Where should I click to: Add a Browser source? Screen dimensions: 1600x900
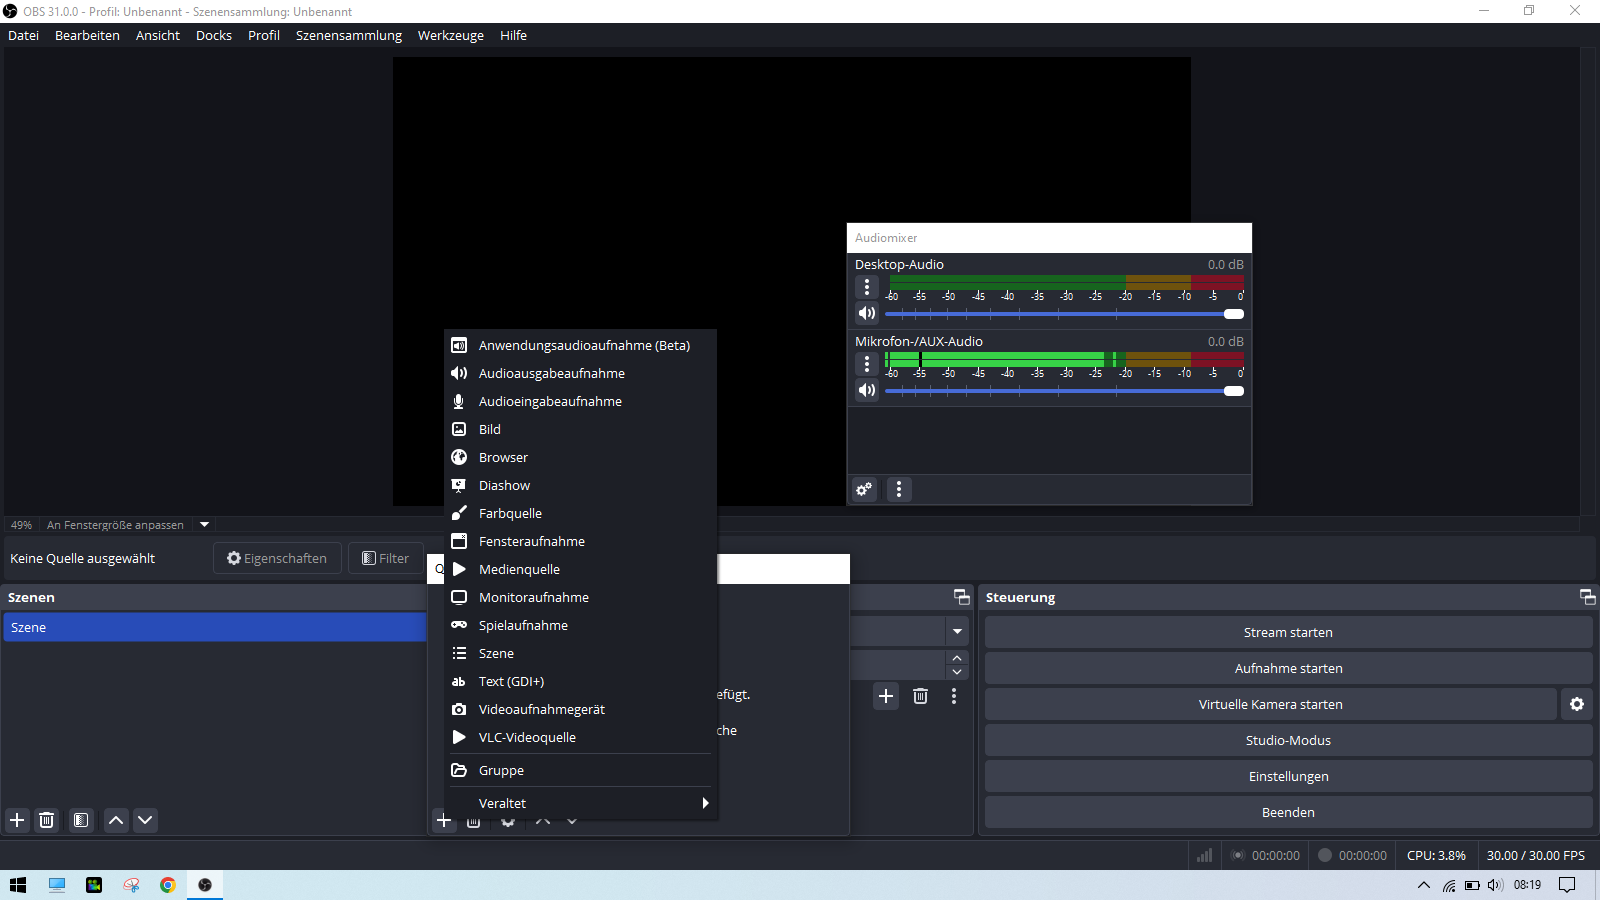(x=580, y=457)
